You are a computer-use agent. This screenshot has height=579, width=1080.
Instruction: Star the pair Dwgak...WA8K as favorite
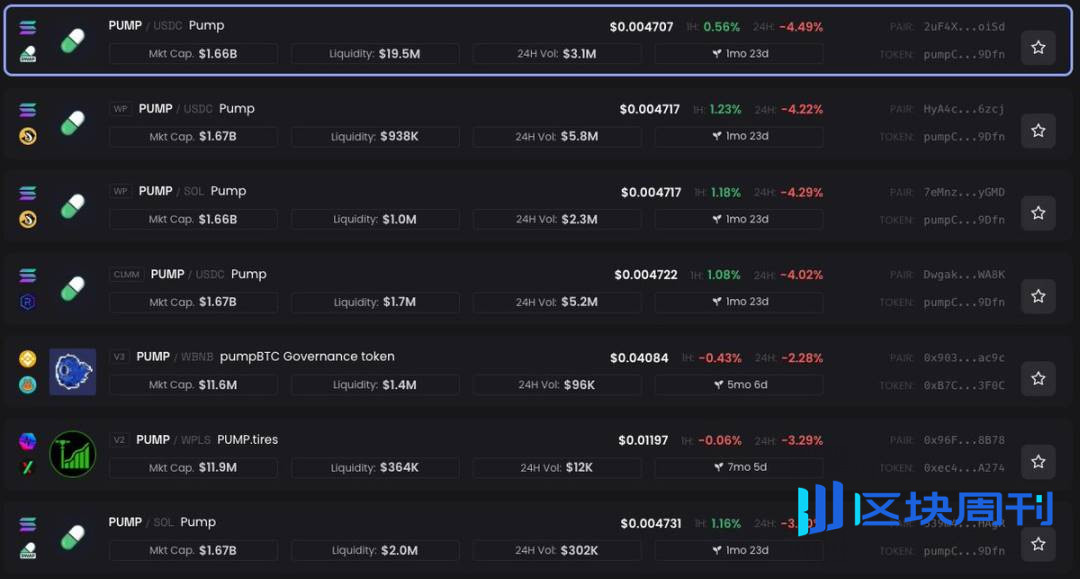pyautogui.click(x=1038, y=296)
